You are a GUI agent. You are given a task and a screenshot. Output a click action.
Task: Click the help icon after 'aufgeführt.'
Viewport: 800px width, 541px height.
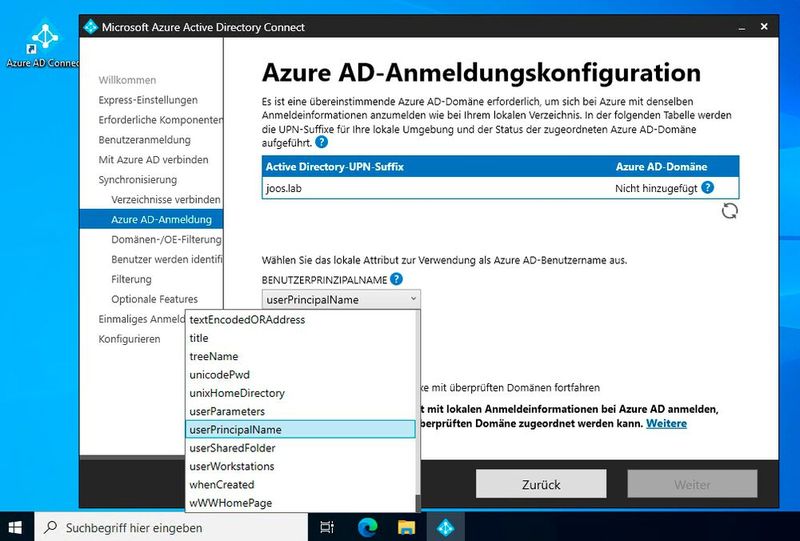point(321,142)
